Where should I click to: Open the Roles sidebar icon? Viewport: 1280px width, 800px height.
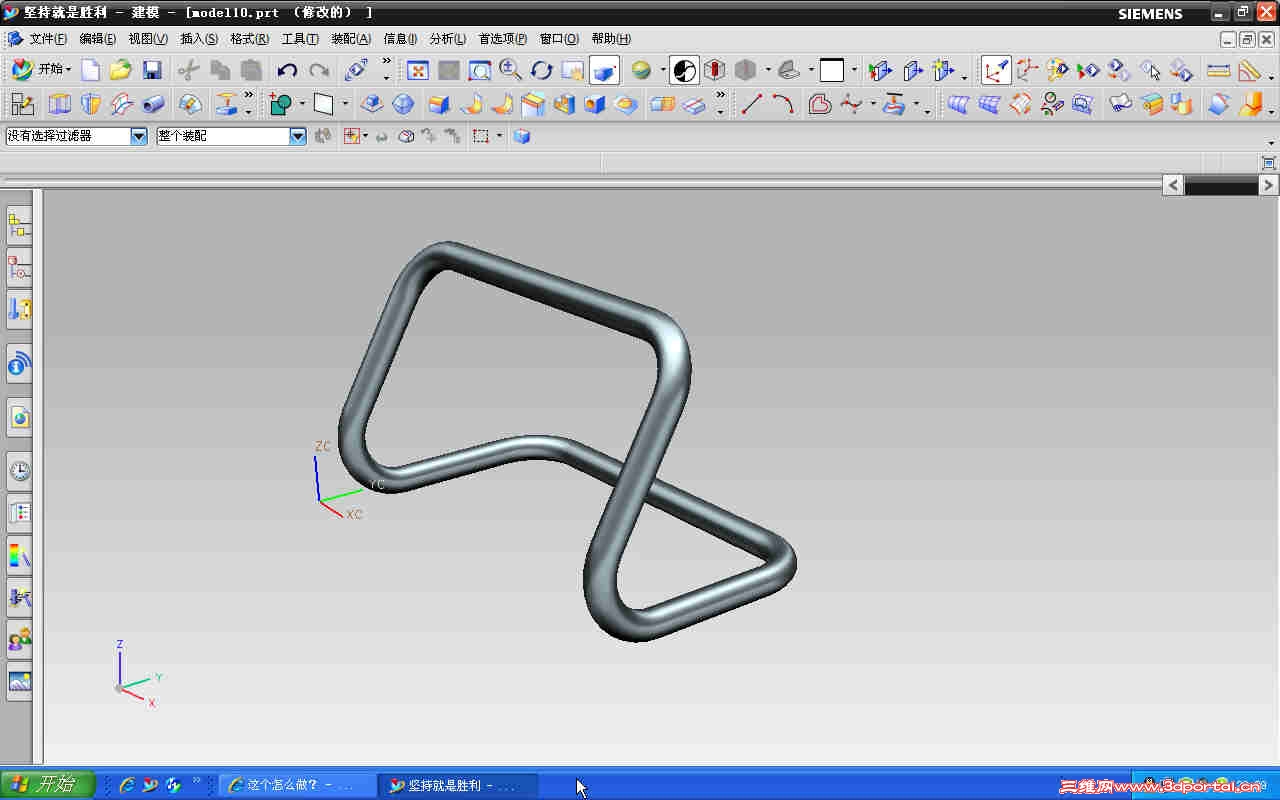pyautogui.click(x=19, y=639)
